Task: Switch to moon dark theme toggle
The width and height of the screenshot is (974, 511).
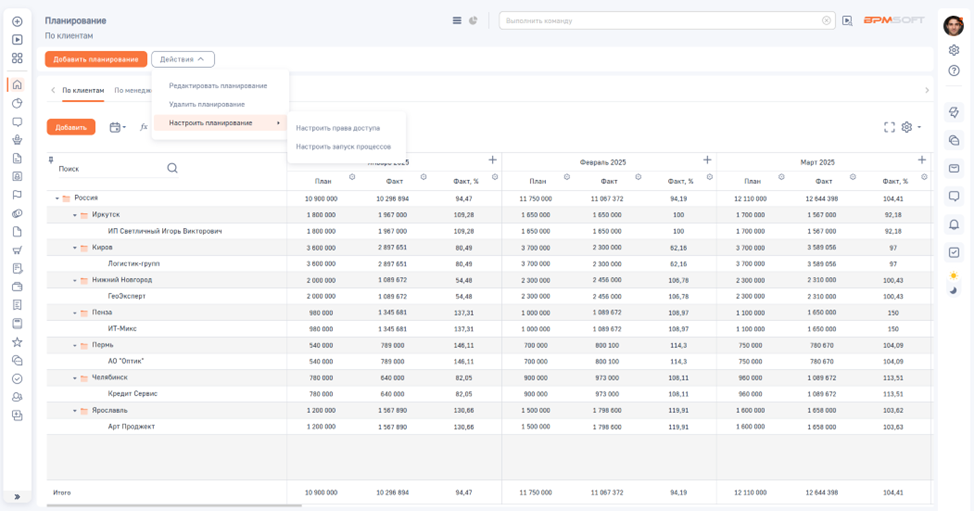Action: click(954, 290)
